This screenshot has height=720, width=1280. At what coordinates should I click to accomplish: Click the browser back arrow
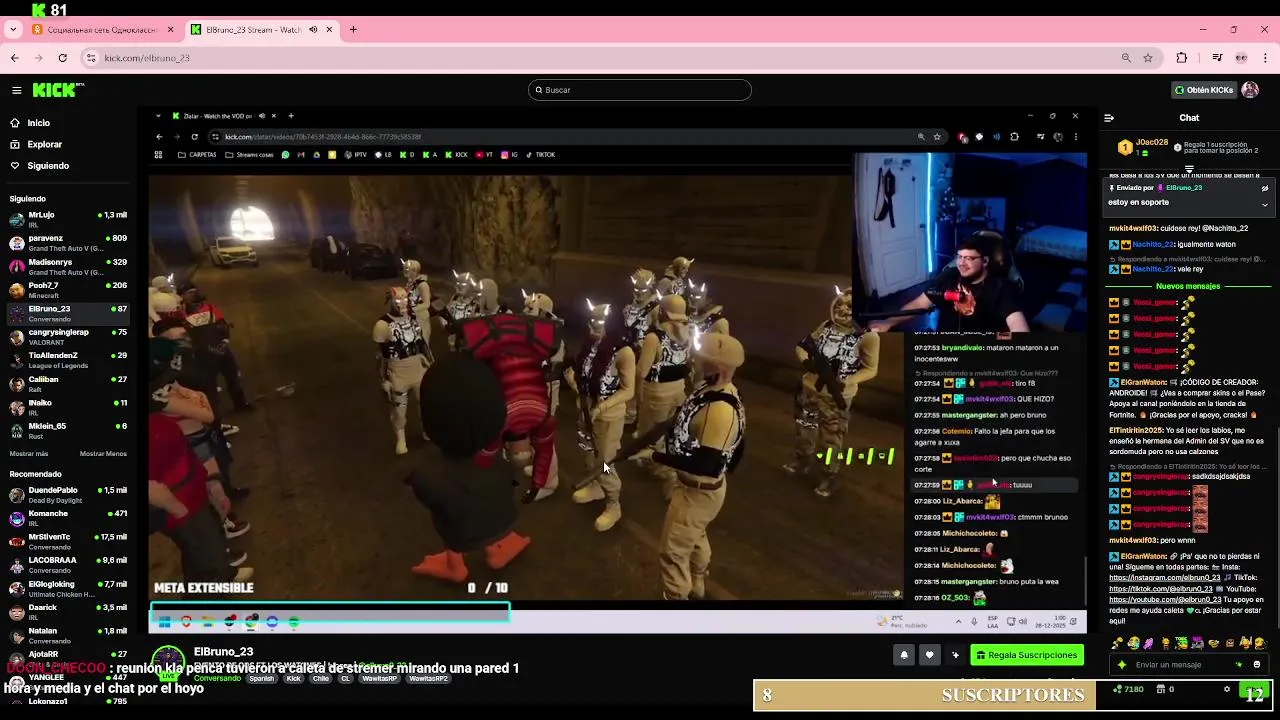[x=14, y=58]
